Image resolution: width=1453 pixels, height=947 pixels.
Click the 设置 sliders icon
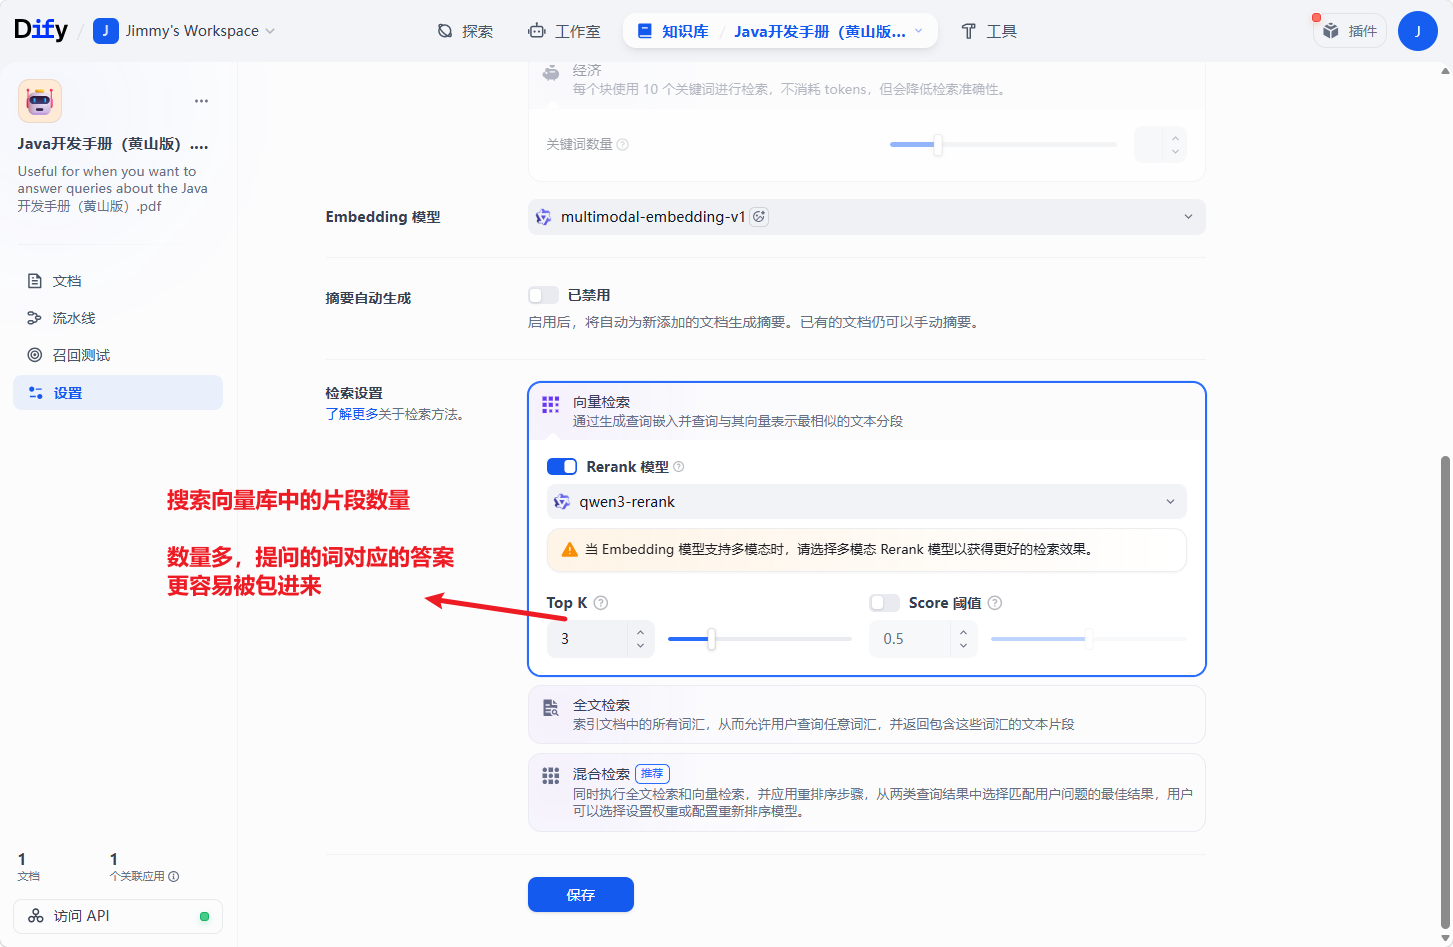35,393
